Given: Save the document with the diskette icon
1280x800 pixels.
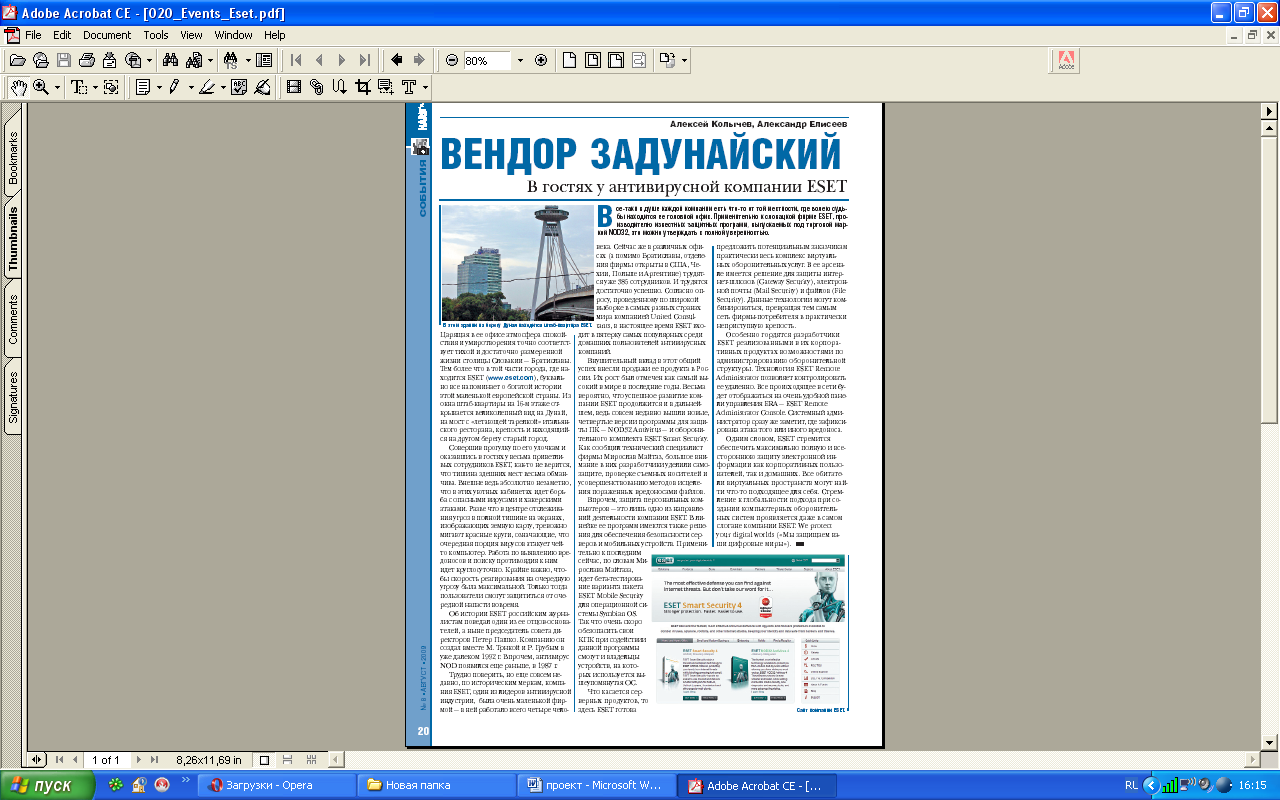Looking at the screenshot, I should 62,60.
